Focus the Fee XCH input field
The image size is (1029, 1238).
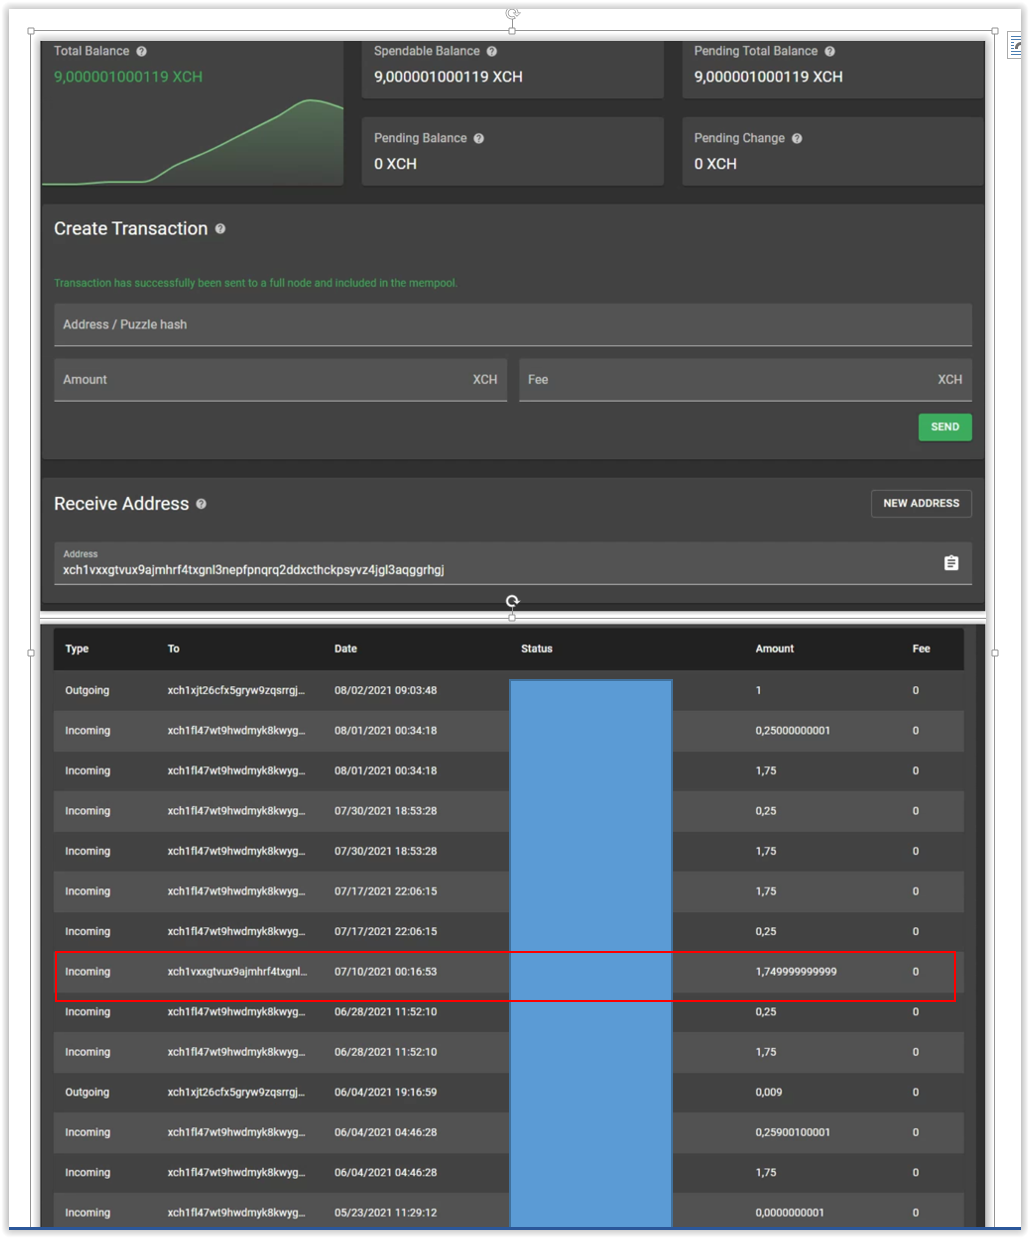pyautogui.click(x=745, y=380)
